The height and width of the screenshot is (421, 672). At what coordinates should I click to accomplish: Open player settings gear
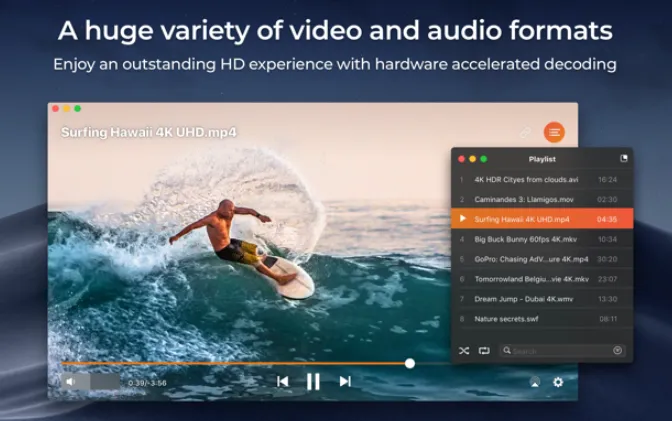click(558, 382)
